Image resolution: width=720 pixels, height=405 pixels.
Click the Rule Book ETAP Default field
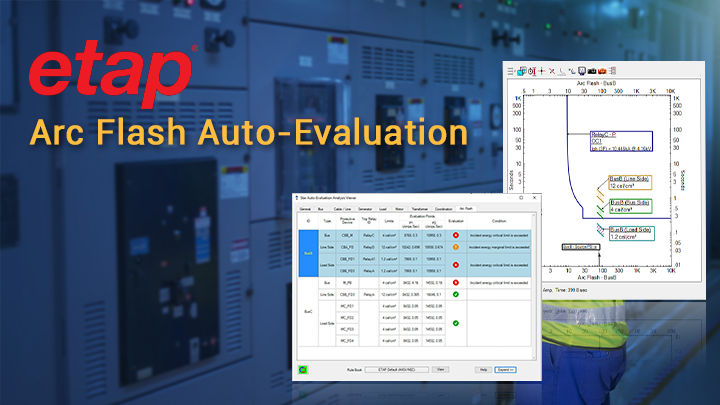click(397, 370)
